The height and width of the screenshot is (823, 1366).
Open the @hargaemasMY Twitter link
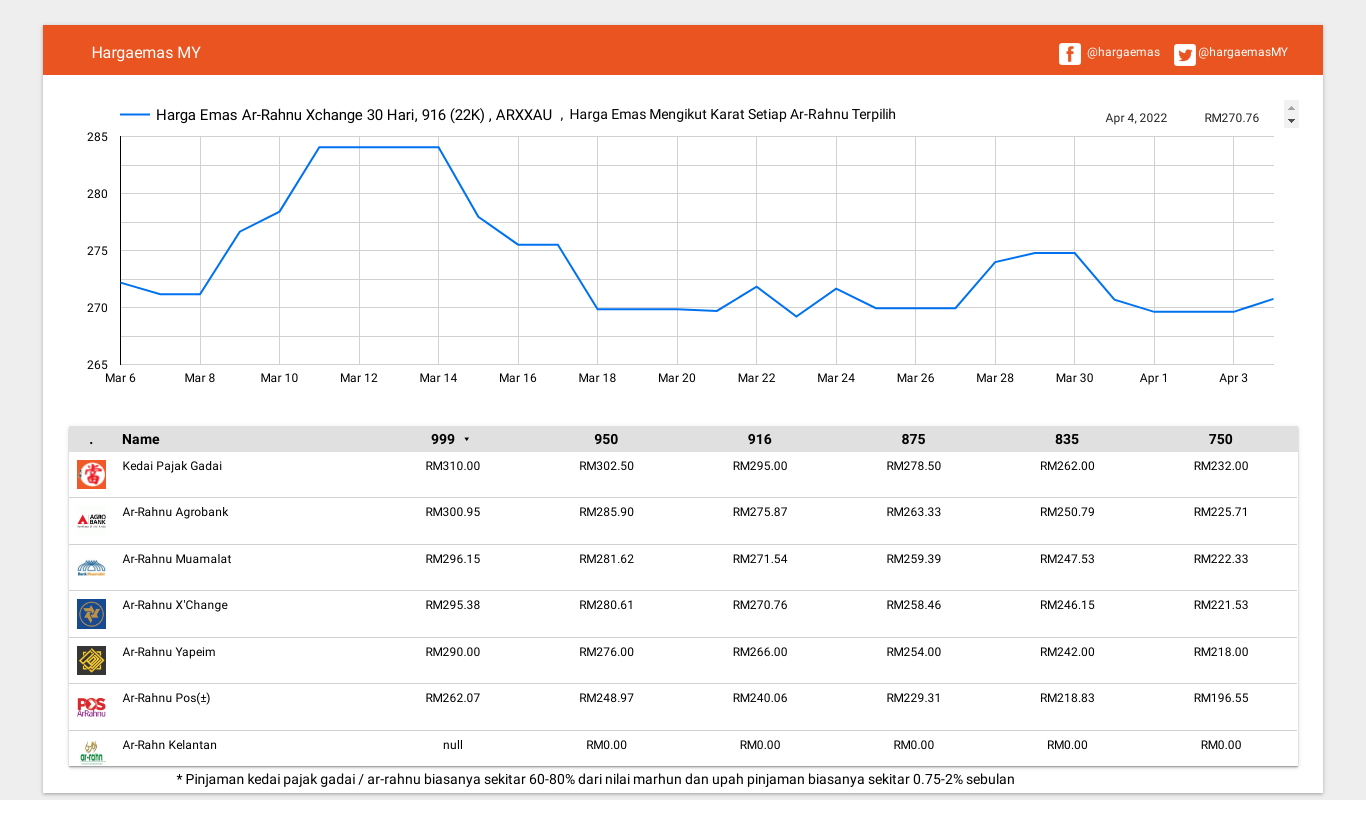(x=1243, y=52)
